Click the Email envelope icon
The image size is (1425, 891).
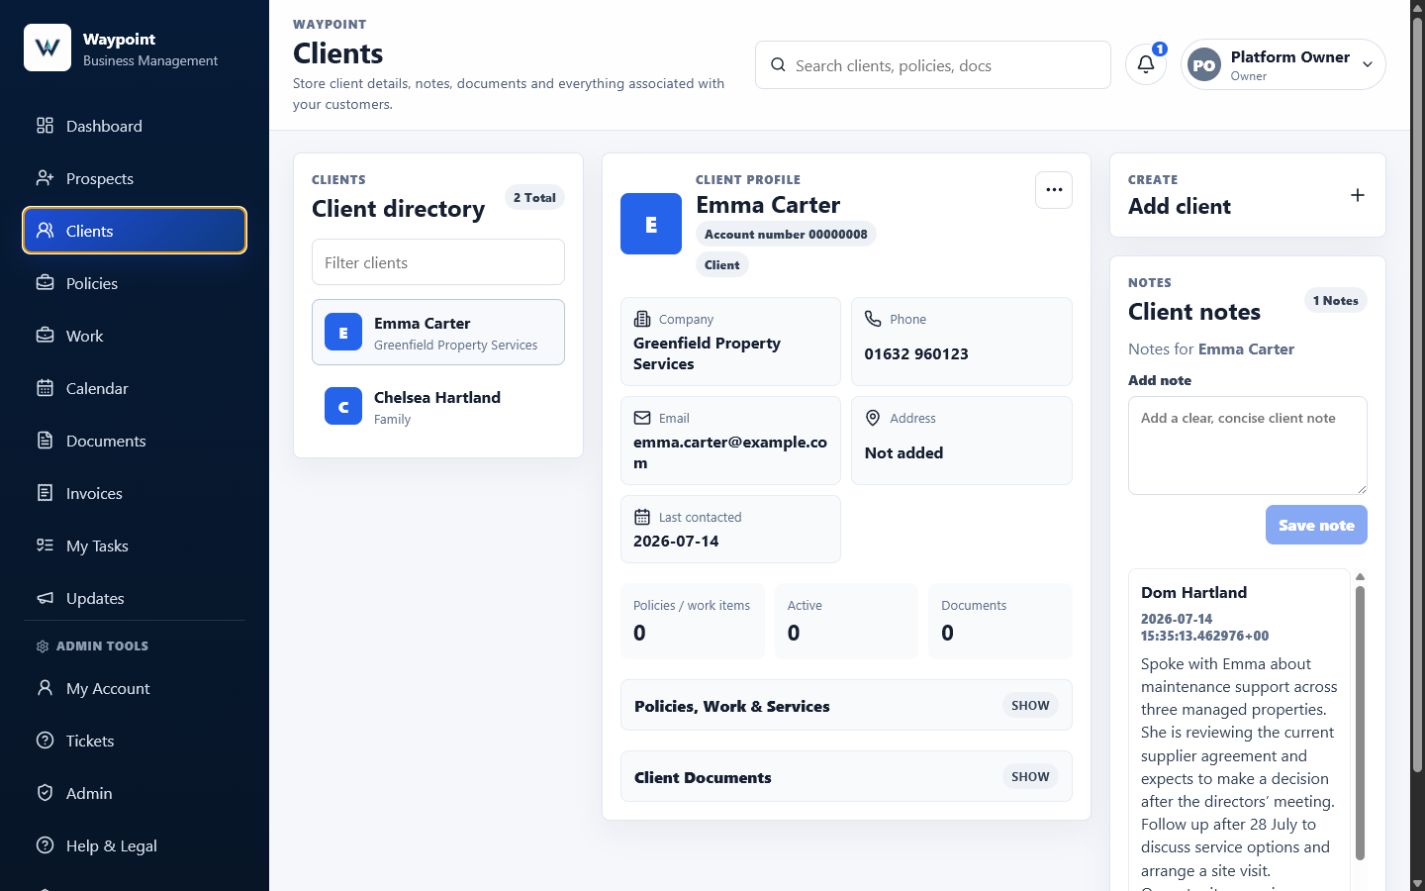pyautogui.click(x=642, y=418)
